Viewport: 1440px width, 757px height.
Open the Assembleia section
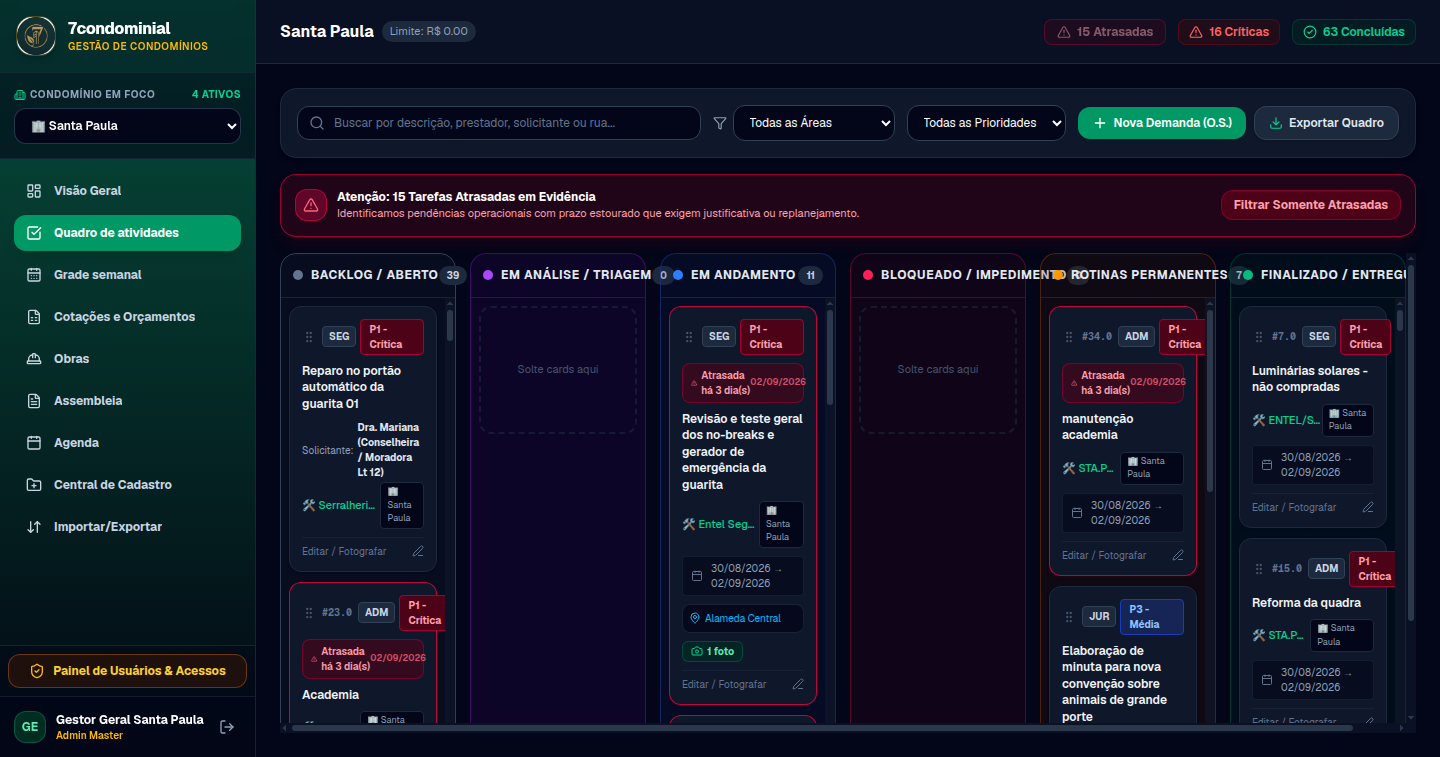[x=127, y=401]
